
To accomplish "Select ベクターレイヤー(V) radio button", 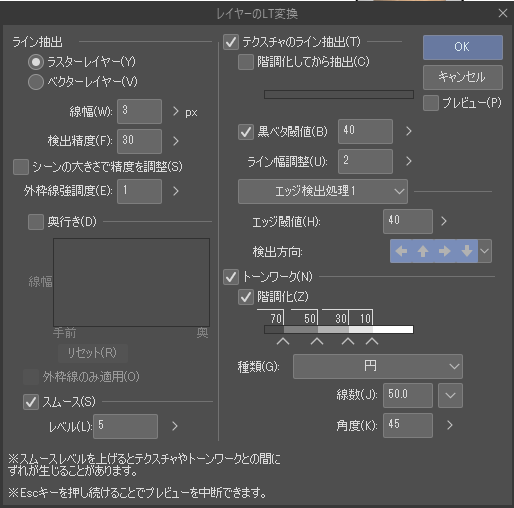I will coord(36,82).
